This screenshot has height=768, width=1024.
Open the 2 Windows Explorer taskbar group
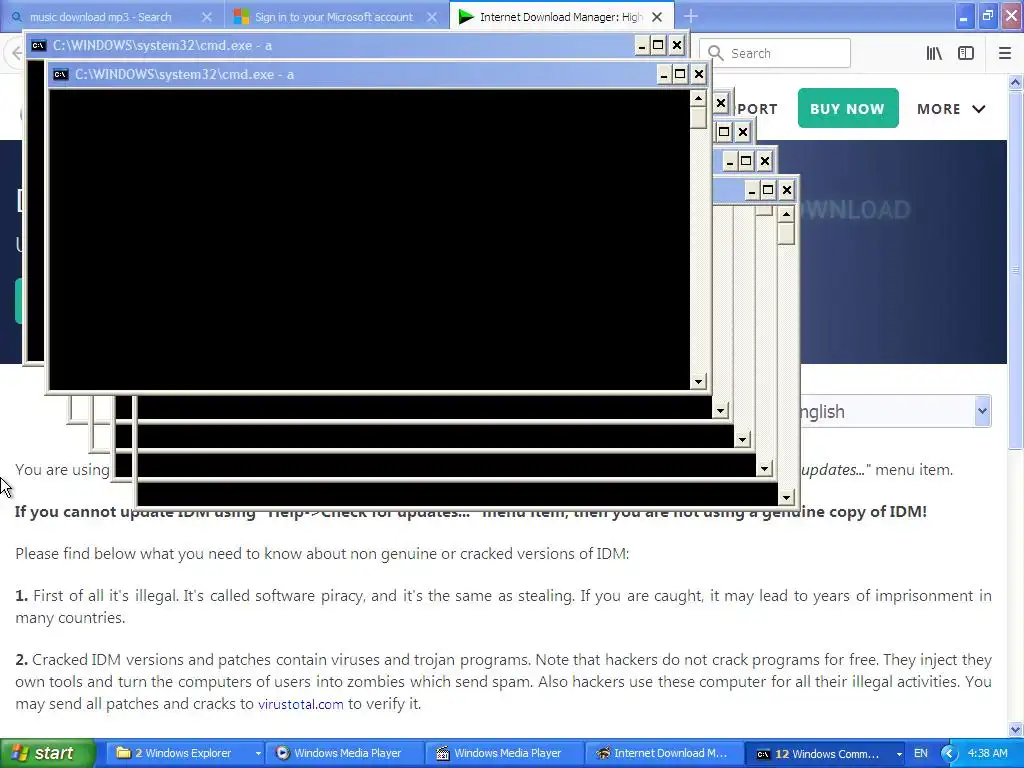pos(186,753)
